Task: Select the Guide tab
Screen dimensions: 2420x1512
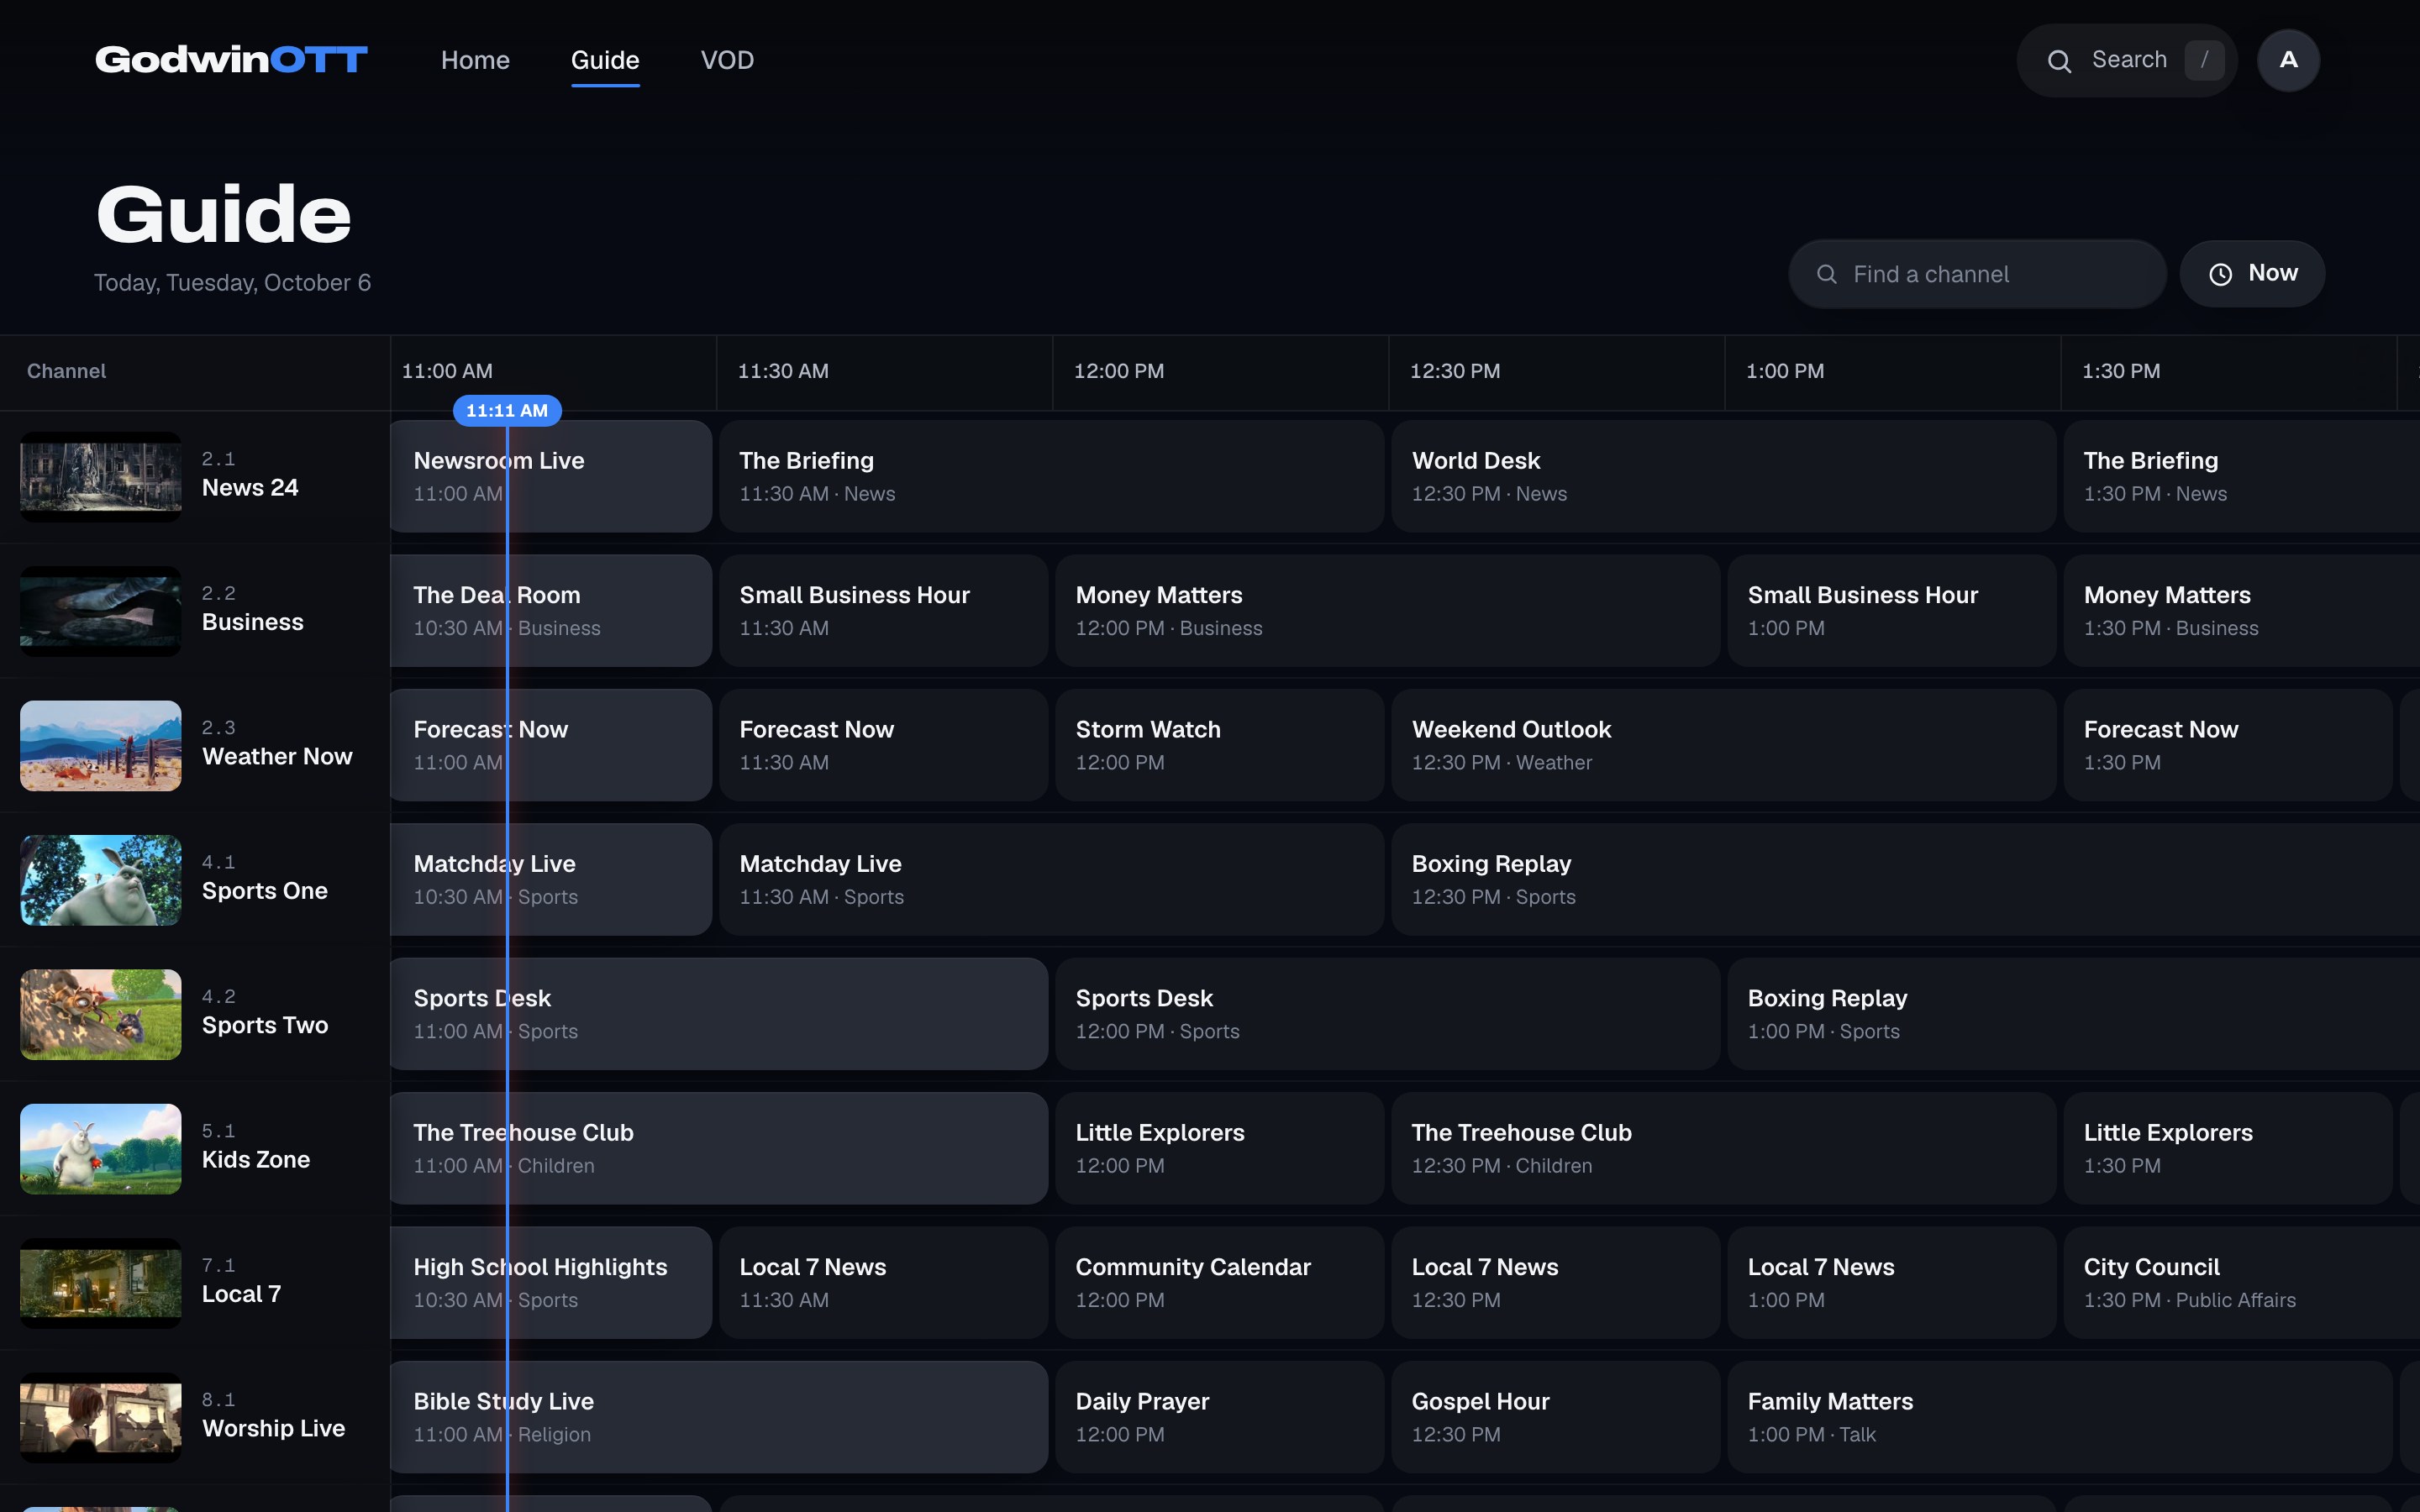Action: point(605,60)
